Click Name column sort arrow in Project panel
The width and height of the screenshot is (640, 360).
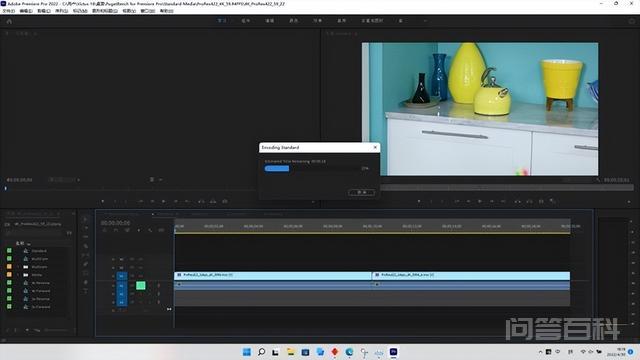click(29, 244)
